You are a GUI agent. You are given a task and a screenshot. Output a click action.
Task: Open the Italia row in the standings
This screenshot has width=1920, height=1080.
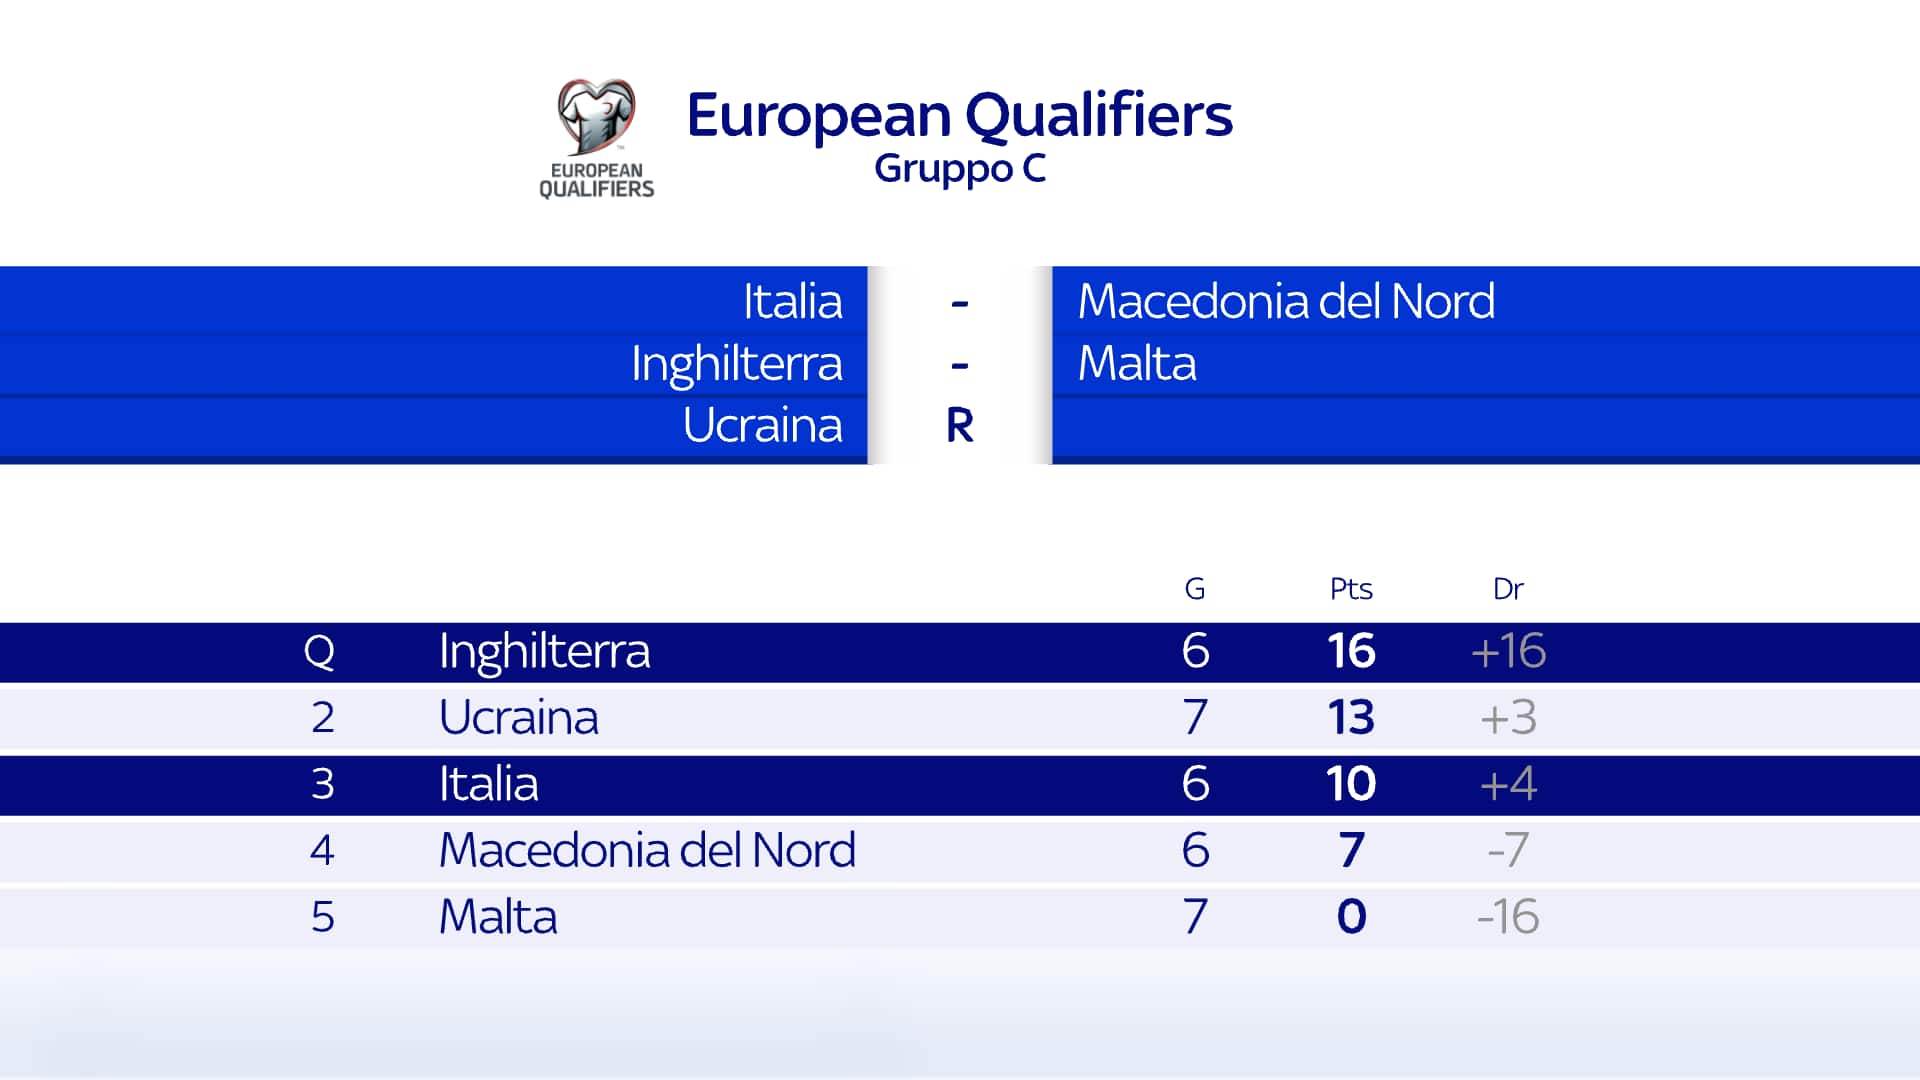pos(489,784)
